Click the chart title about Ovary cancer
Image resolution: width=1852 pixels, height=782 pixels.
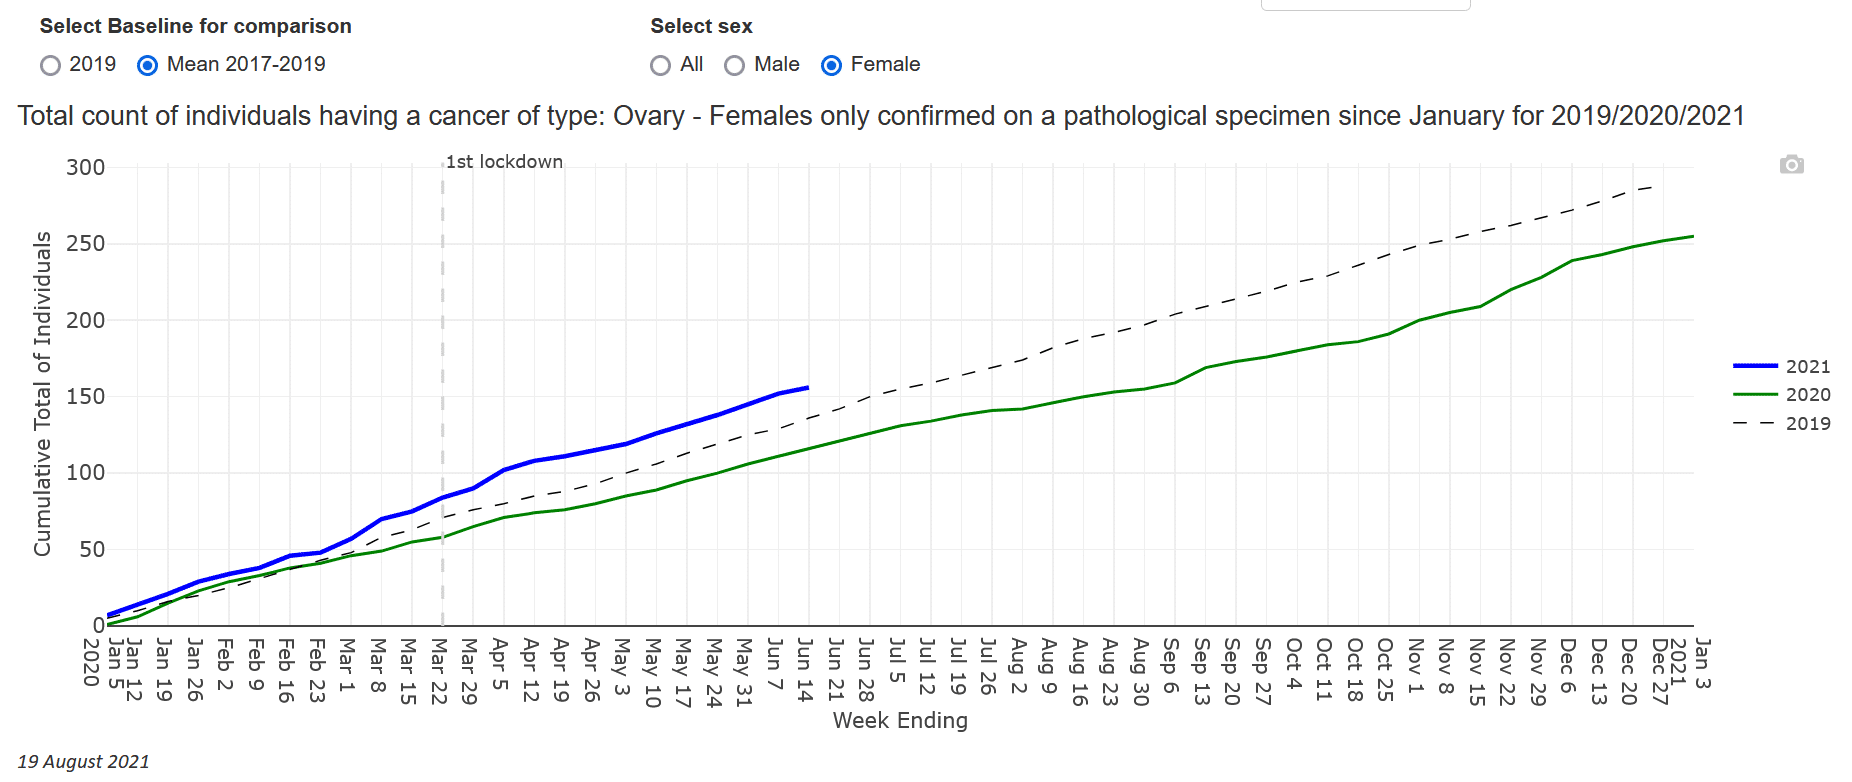tap(880, 116)
